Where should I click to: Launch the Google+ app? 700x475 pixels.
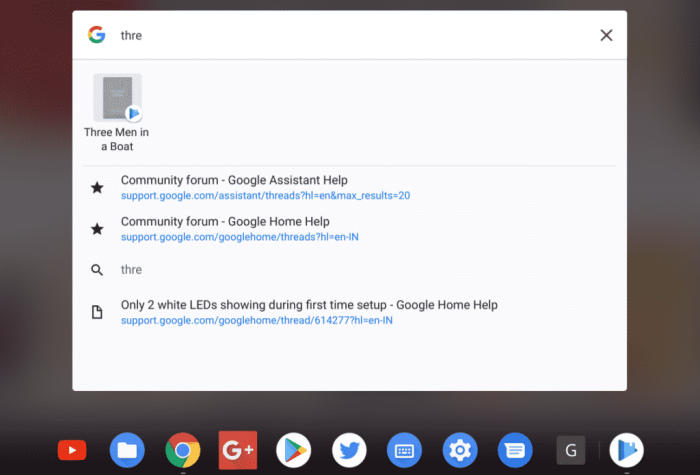(x=238, y=450)
